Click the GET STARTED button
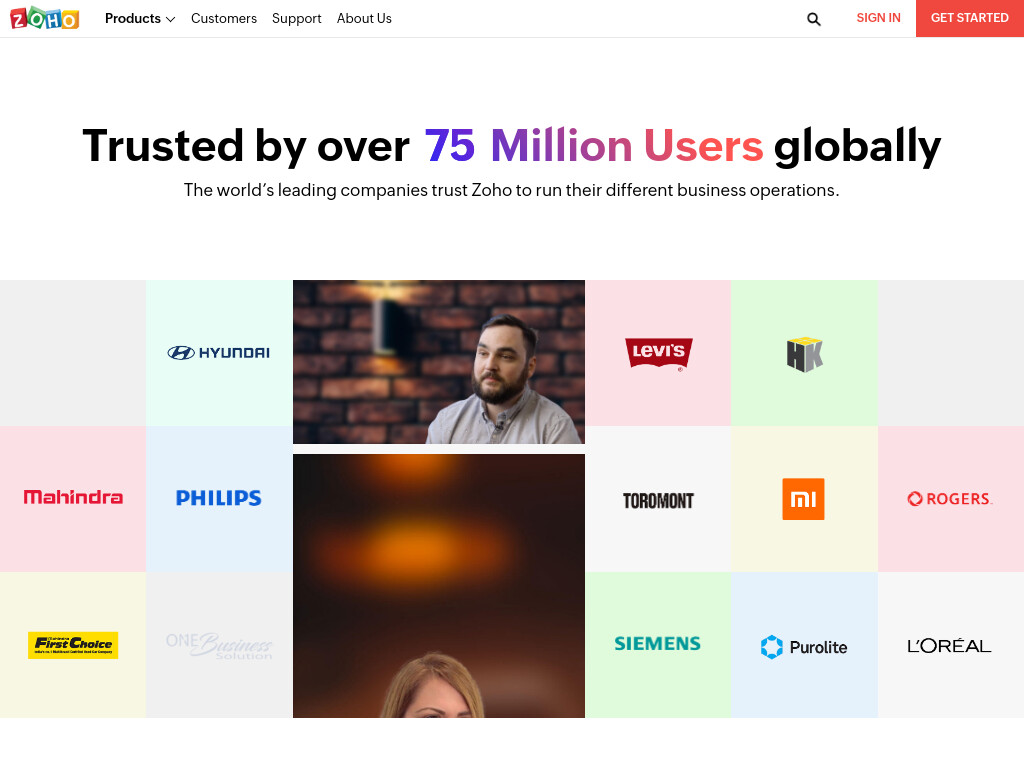The width and height of the screenshot is (1024, 768). [x=970, y=18]
